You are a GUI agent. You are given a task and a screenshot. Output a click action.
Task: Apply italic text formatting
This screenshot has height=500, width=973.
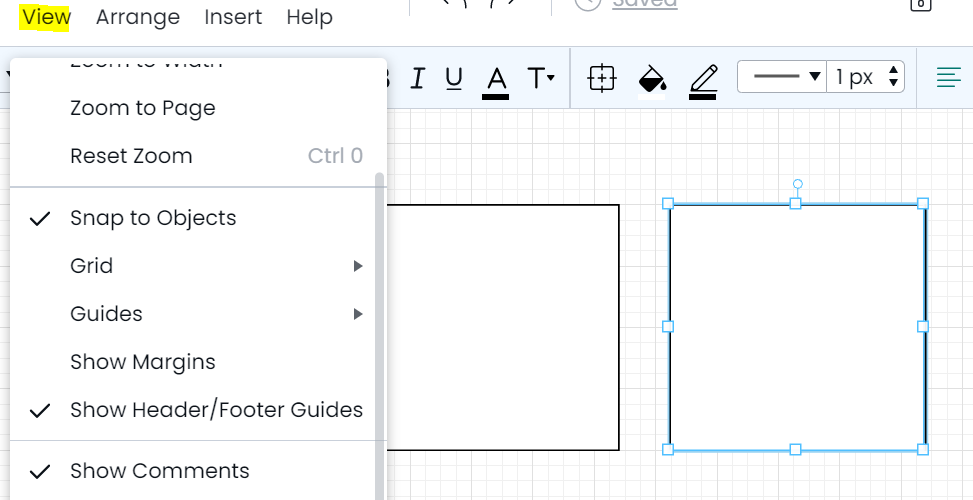point(418,79)
